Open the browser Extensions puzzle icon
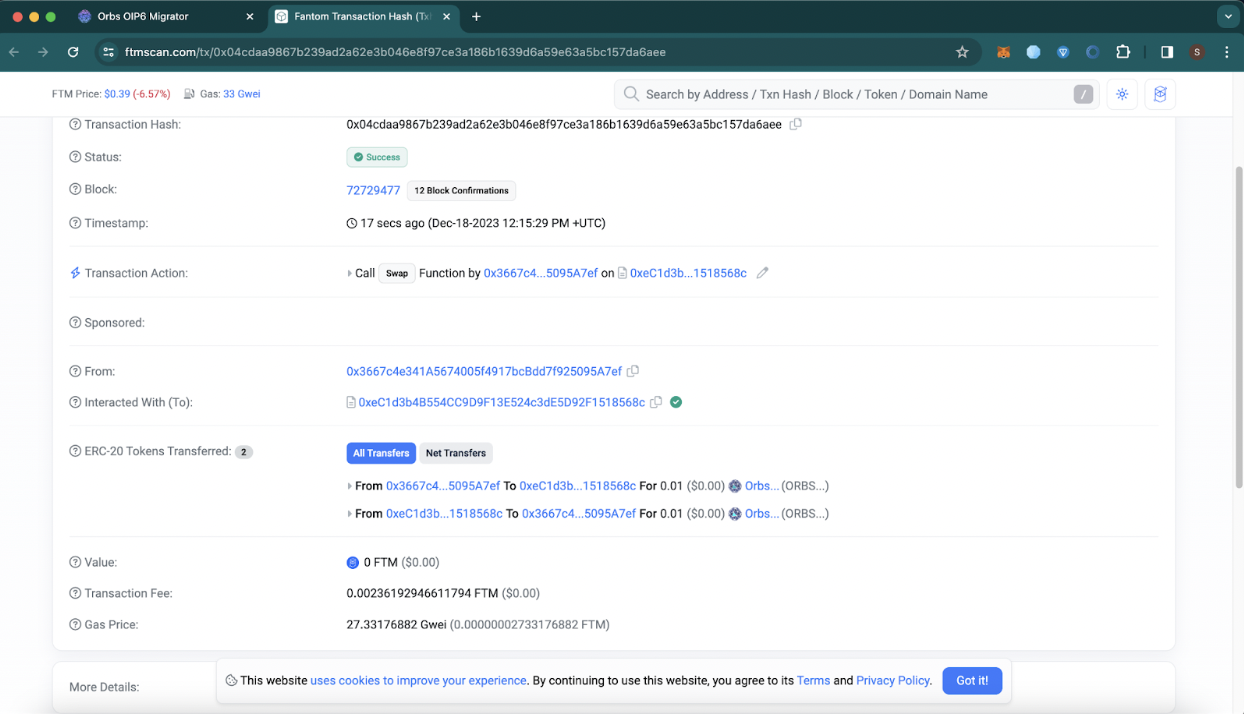The height and width of the screenshot is (714, 1244). pos(1123,52)
